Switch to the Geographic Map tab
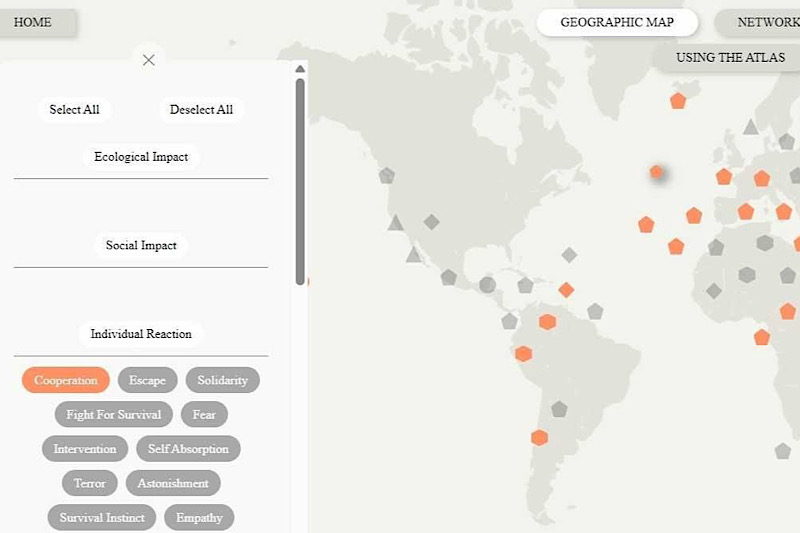This screenshot has width=800, height=533. coord(616,22)
